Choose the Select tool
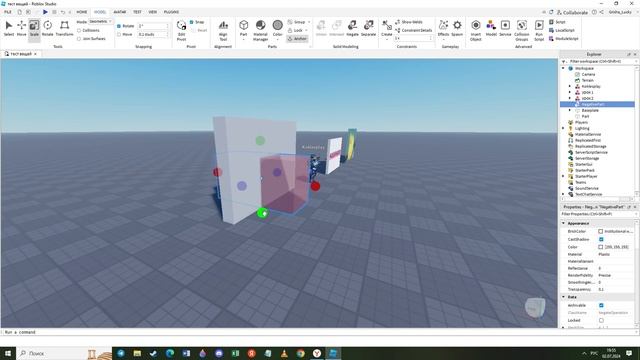The height and width of the screenshot is (360, 640). click(9, 28)
